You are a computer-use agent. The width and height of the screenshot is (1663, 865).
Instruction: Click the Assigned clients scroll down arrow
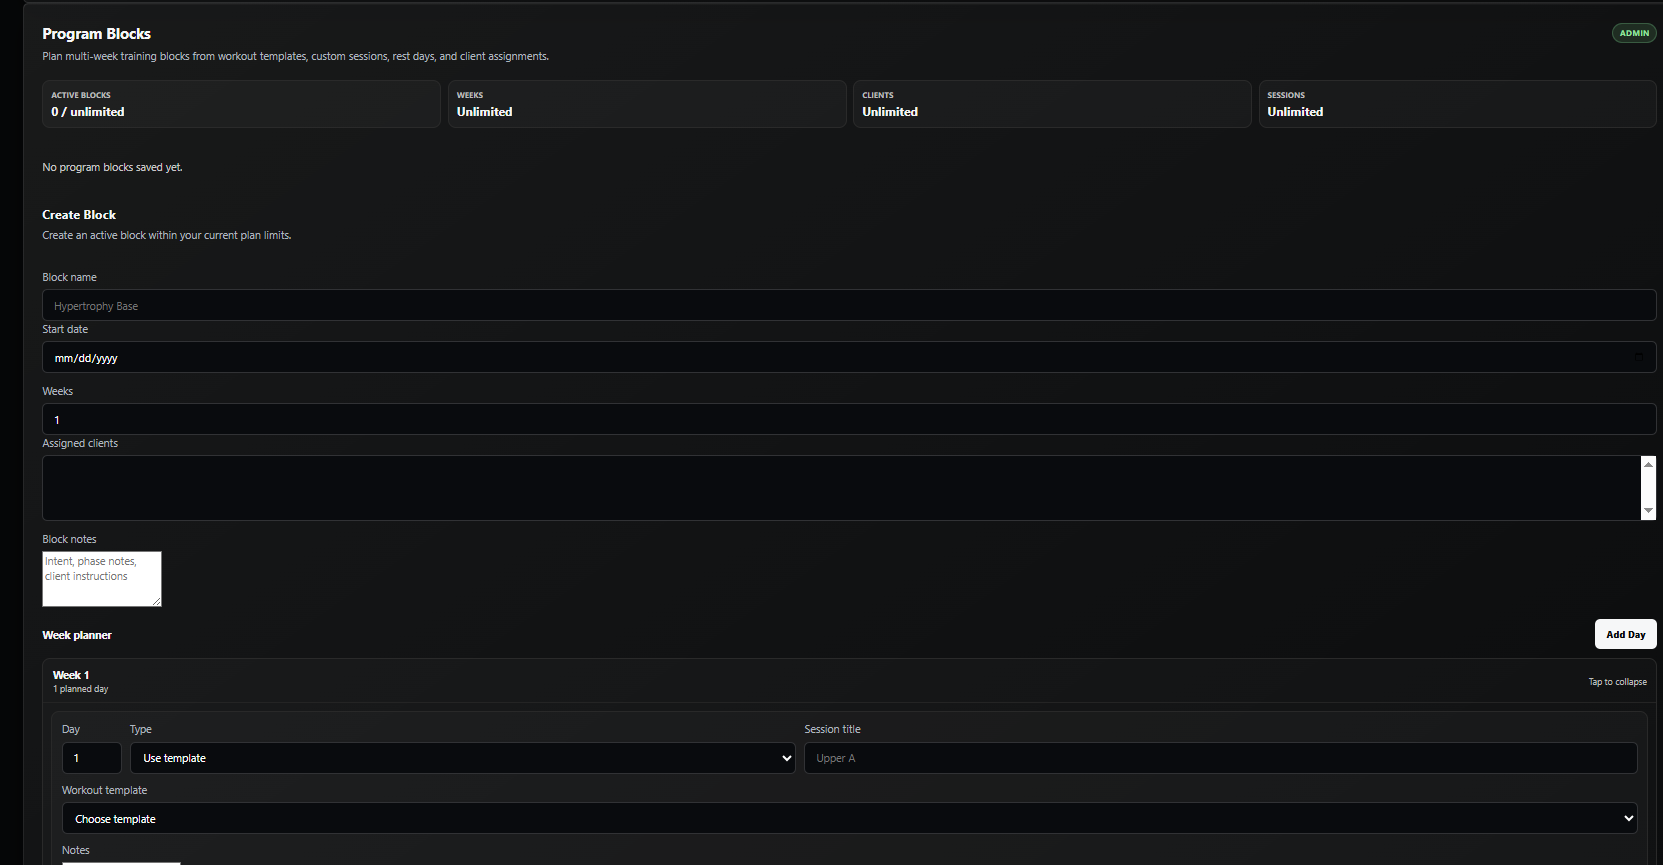pos(1648,511)
